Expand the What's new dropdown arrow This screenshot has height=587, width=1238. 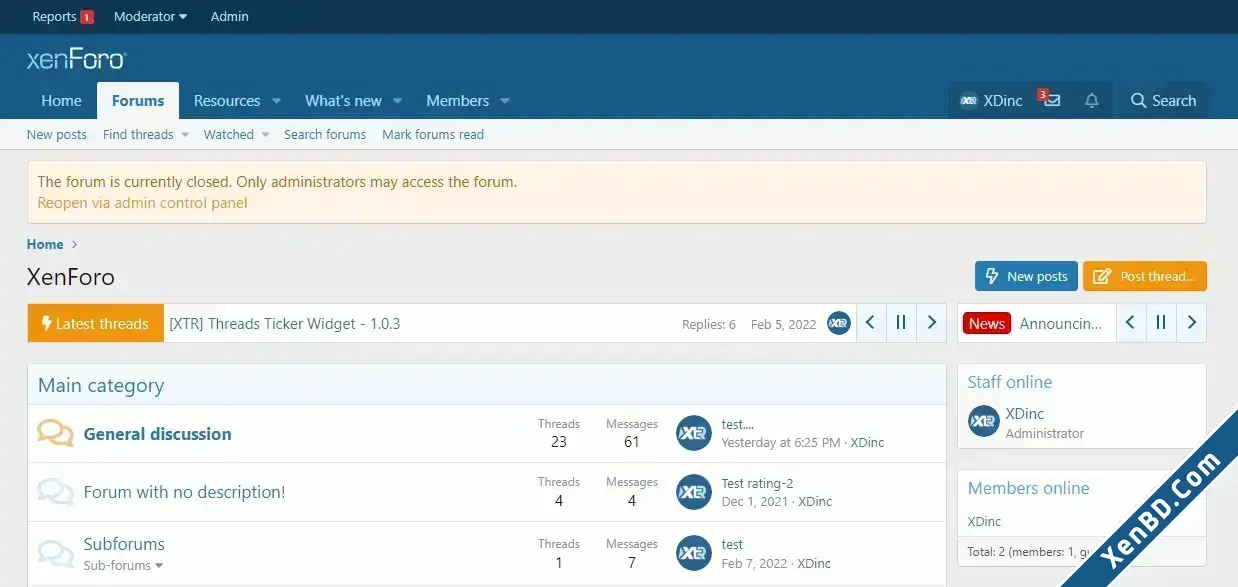(397, 101)
